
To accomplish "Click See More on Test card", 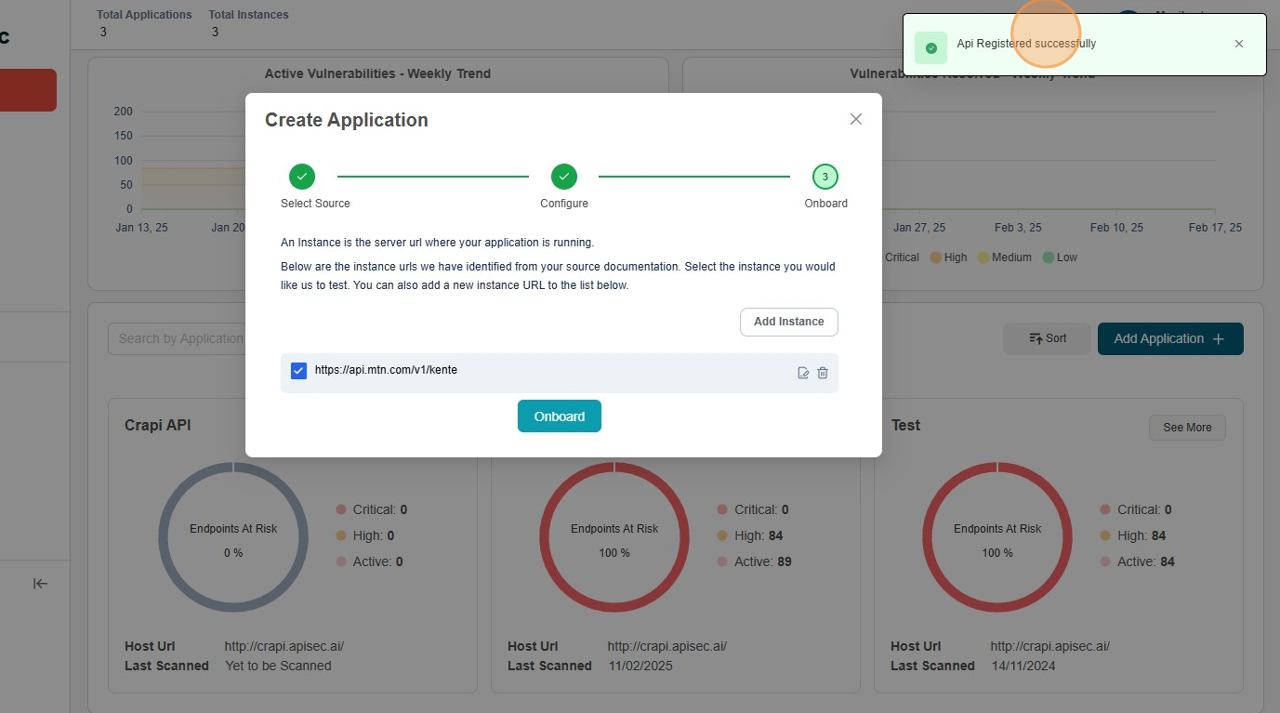I will pyautogui.click(x=1187, y=427).
